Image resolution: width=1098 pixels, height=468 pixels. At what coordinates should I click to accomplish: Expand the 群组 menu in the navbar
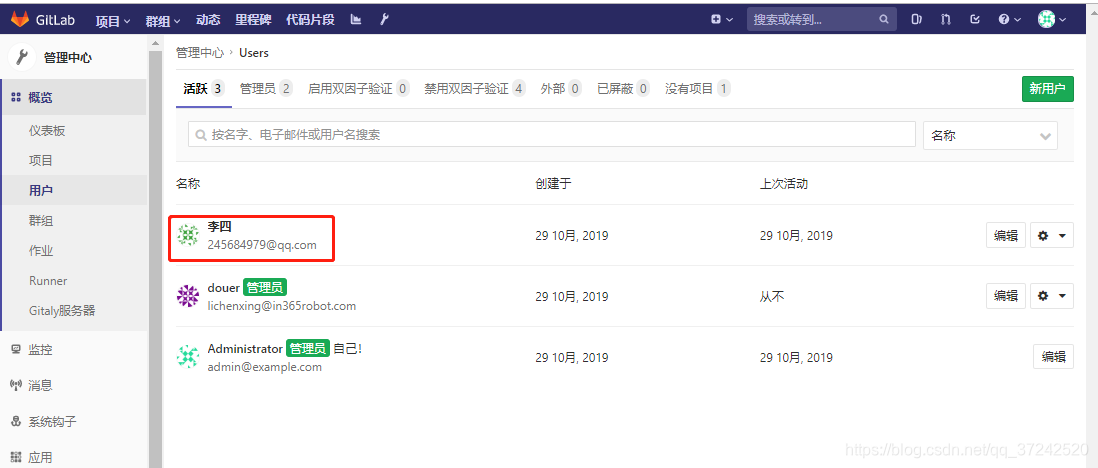[162, 20]
